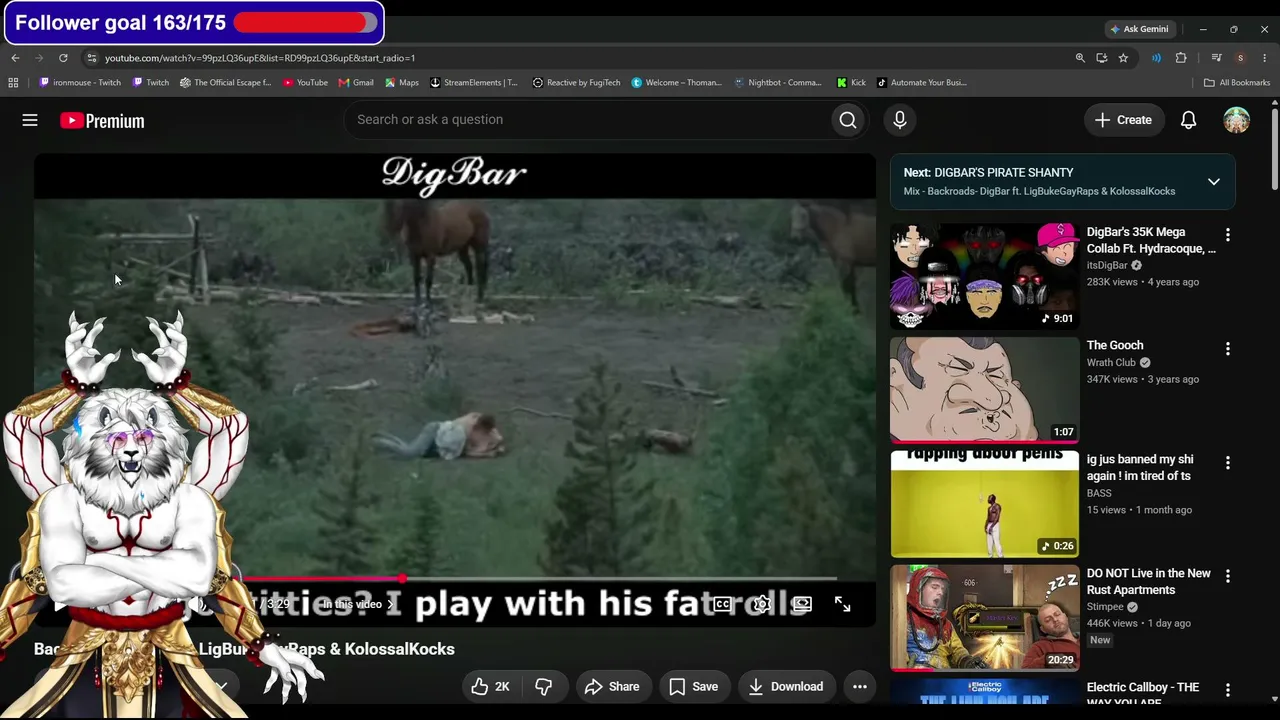Viewport: 1280px width, 720px height.
Task: Open the player settings gear
Action: click(762, 604)
